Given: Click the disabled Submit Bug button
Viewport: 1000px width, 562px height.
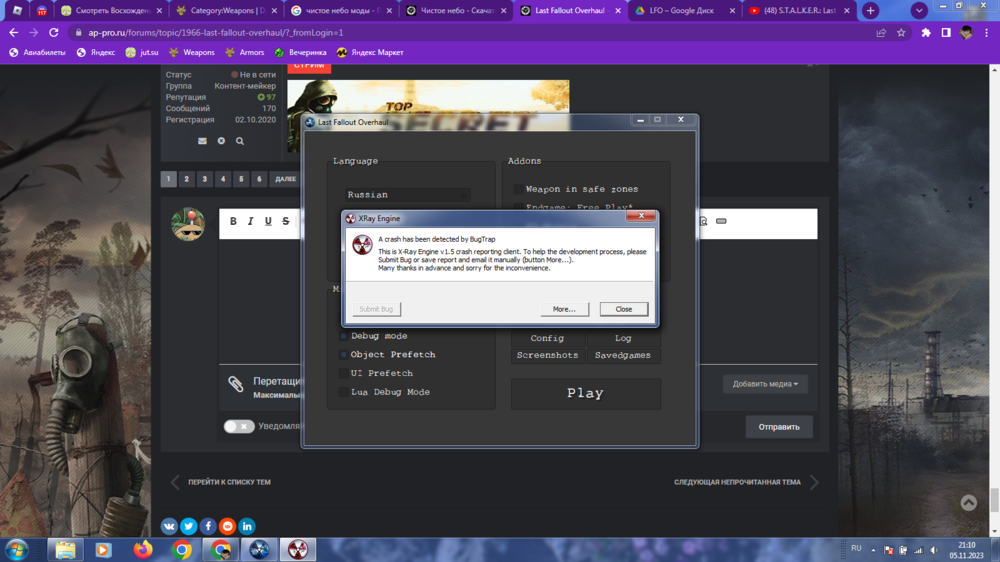Looking at the screenshot, I should click(376, 309).
